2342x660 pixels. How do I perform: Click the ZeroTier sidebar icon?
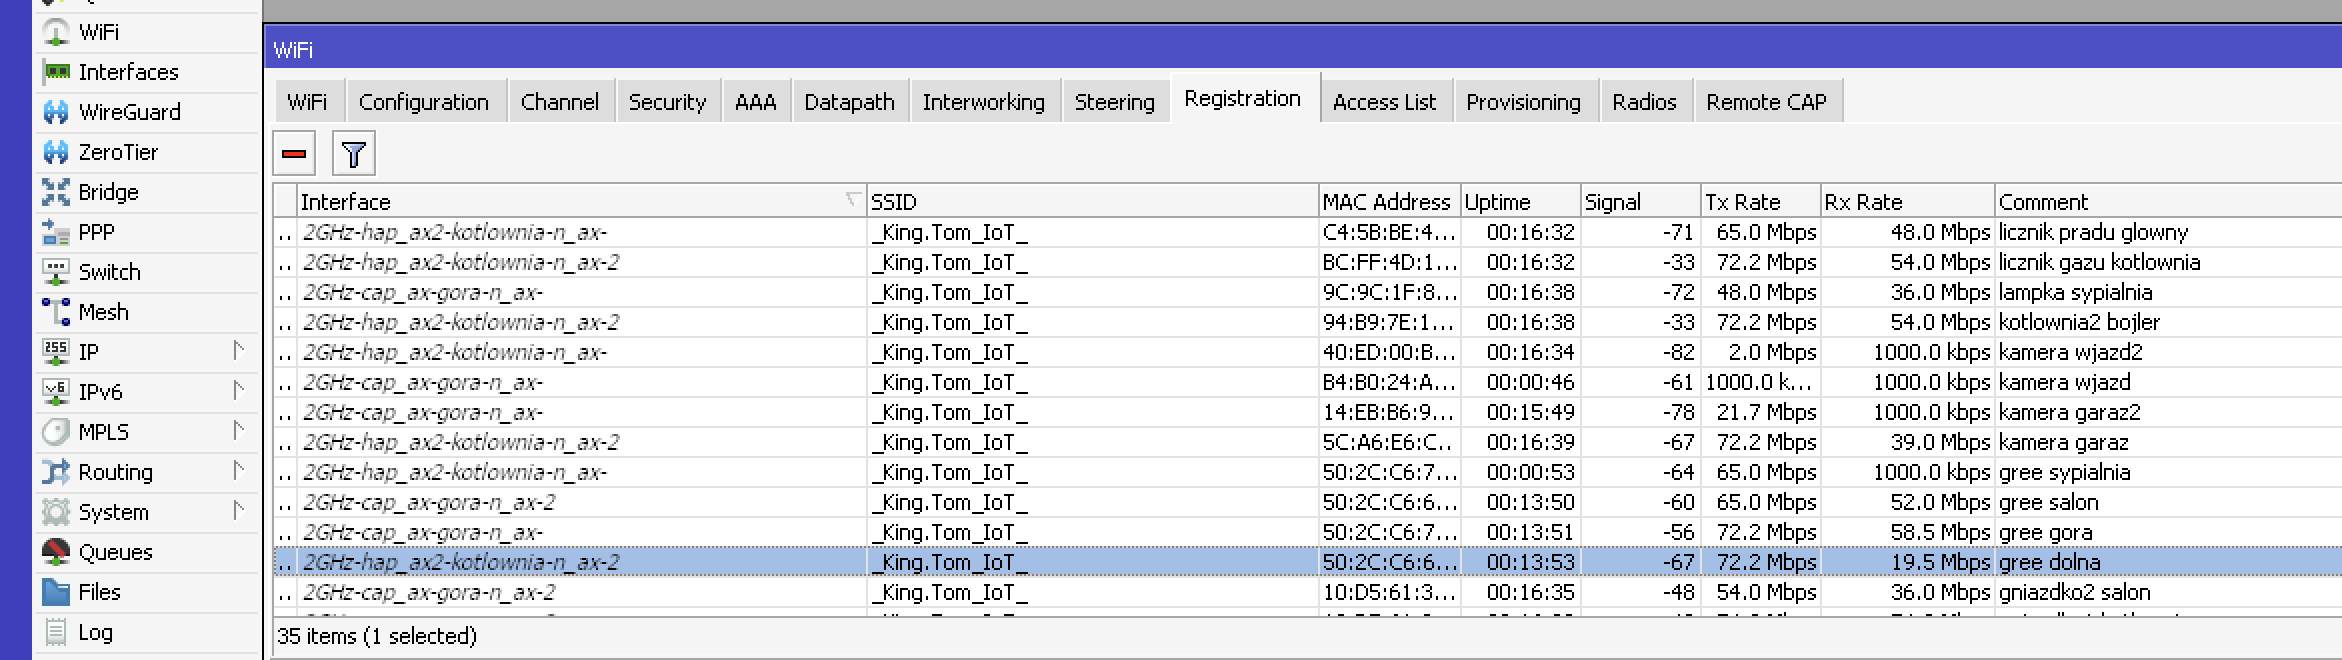pyautogui.click(x=56, y=152)
